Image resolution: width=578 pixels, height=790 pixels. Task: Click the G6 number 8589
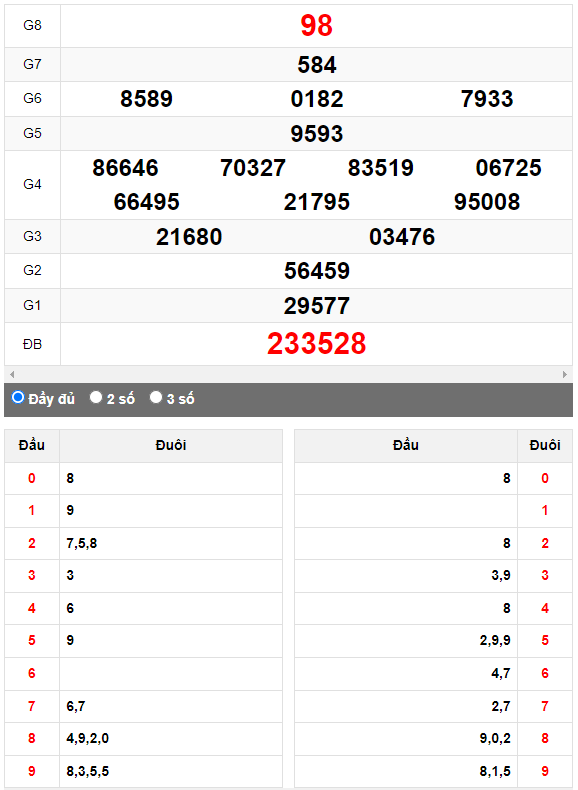(146, 99)
